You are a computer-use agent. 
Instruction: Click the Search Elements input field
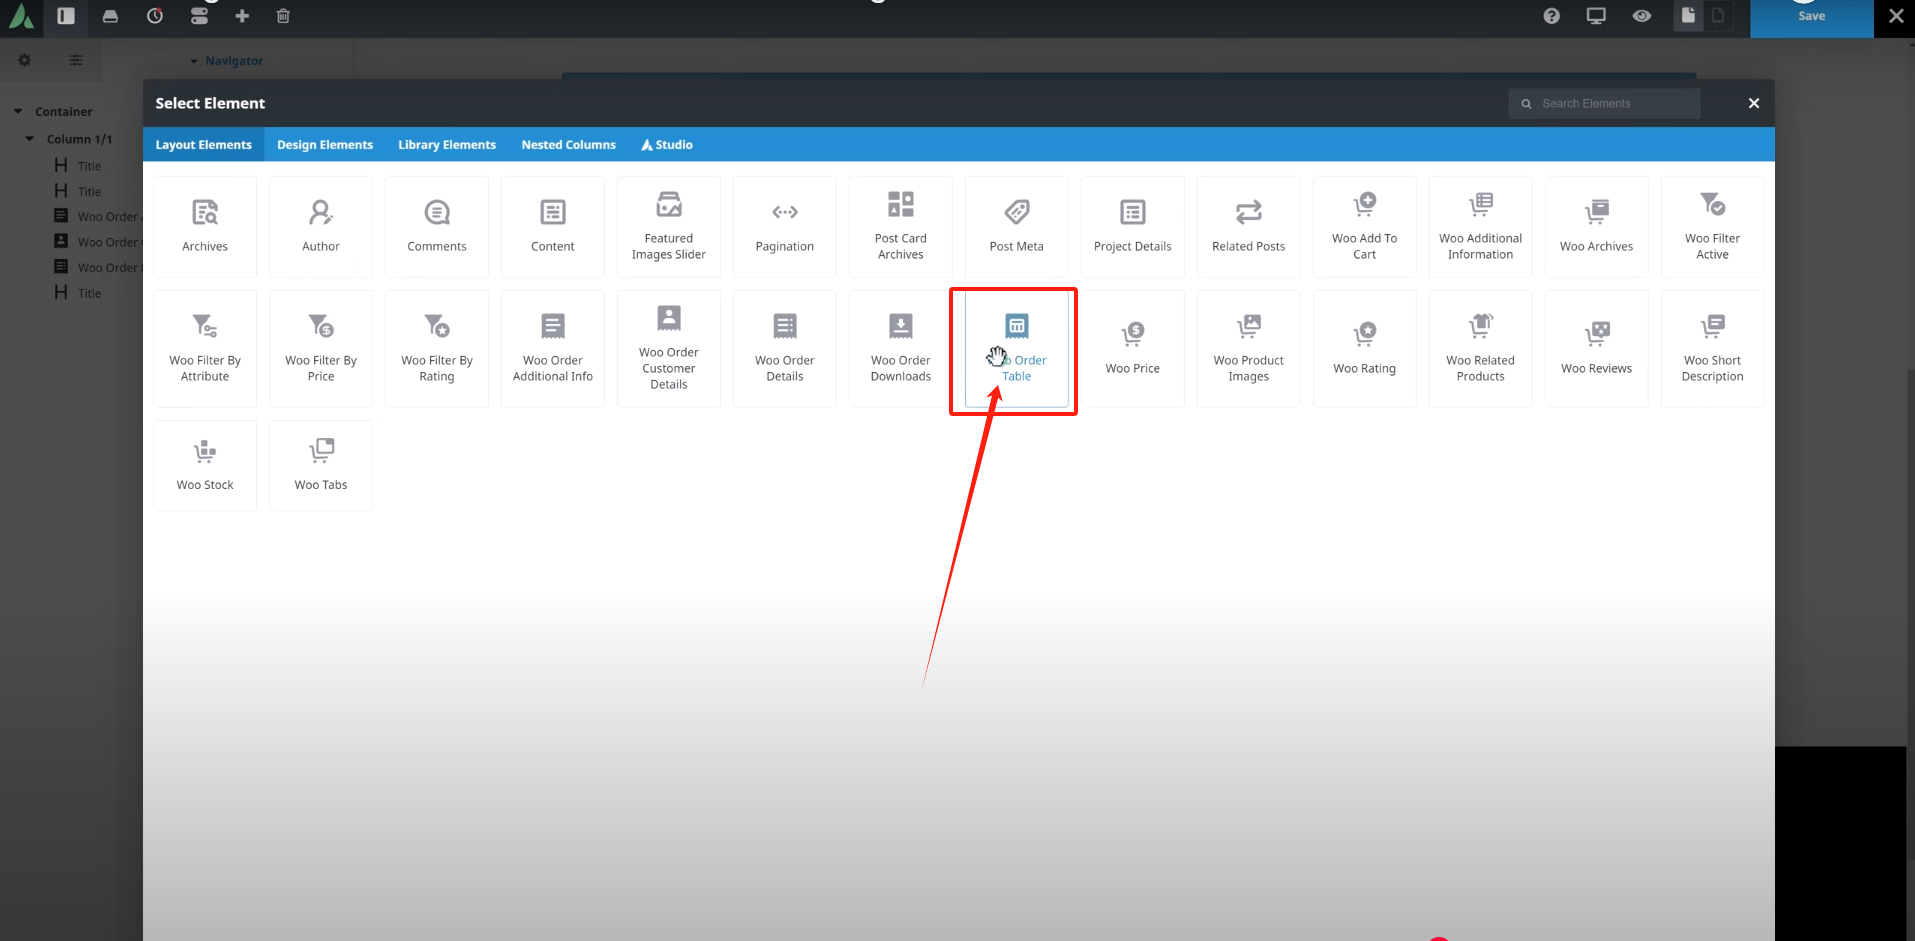click(x=1612, y=104)
